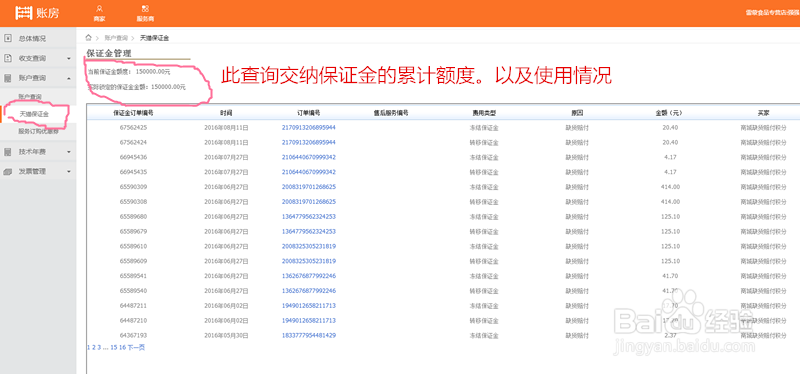This screenshot has height=374, width=800.
Task: Click the 保证金管理 page heading
Action: click(x=109, y=53)
